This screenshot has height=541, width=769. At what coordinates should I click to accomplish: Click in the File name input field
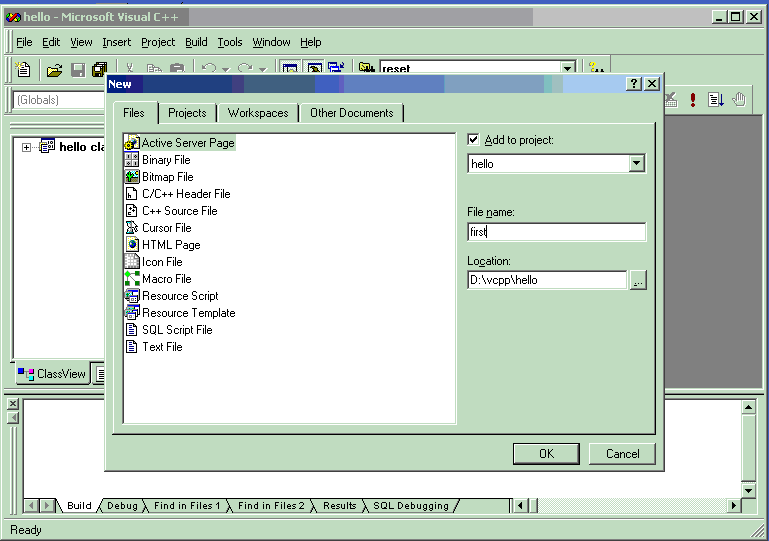(557, 232)
